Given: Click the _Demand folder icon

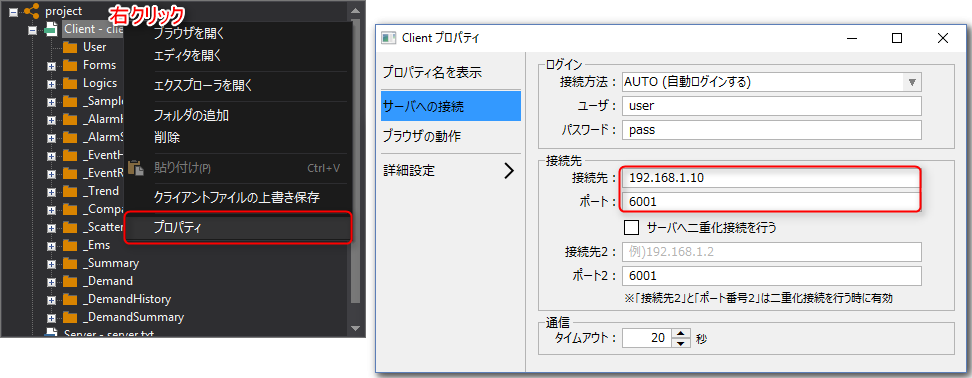Looking at the screenshot, I should (x=70, y=281).
